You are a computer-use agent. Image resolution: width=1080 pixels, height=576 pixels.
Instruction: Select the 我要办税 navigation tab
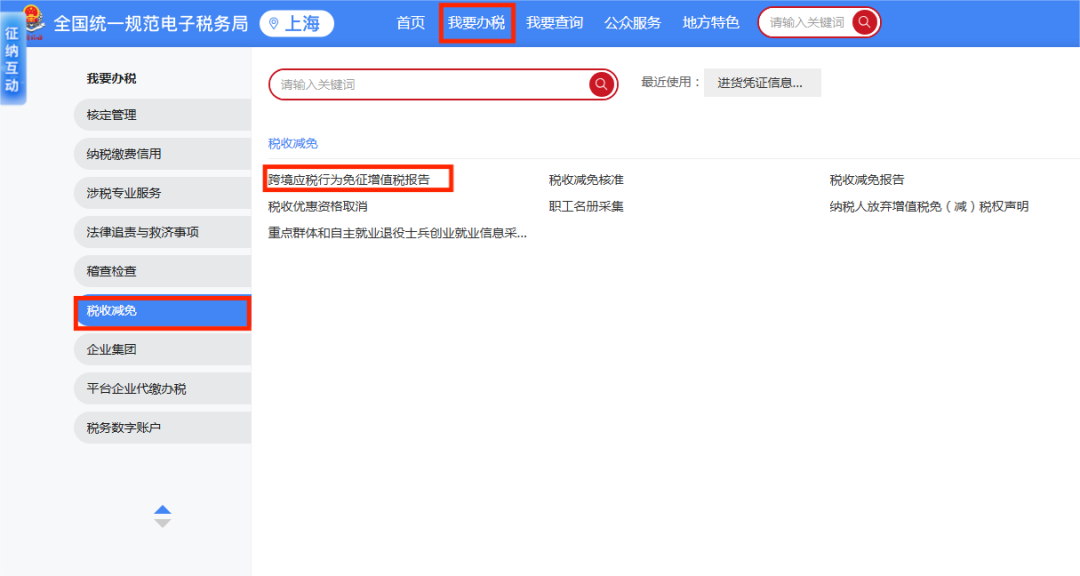click(x=477, y=23)
